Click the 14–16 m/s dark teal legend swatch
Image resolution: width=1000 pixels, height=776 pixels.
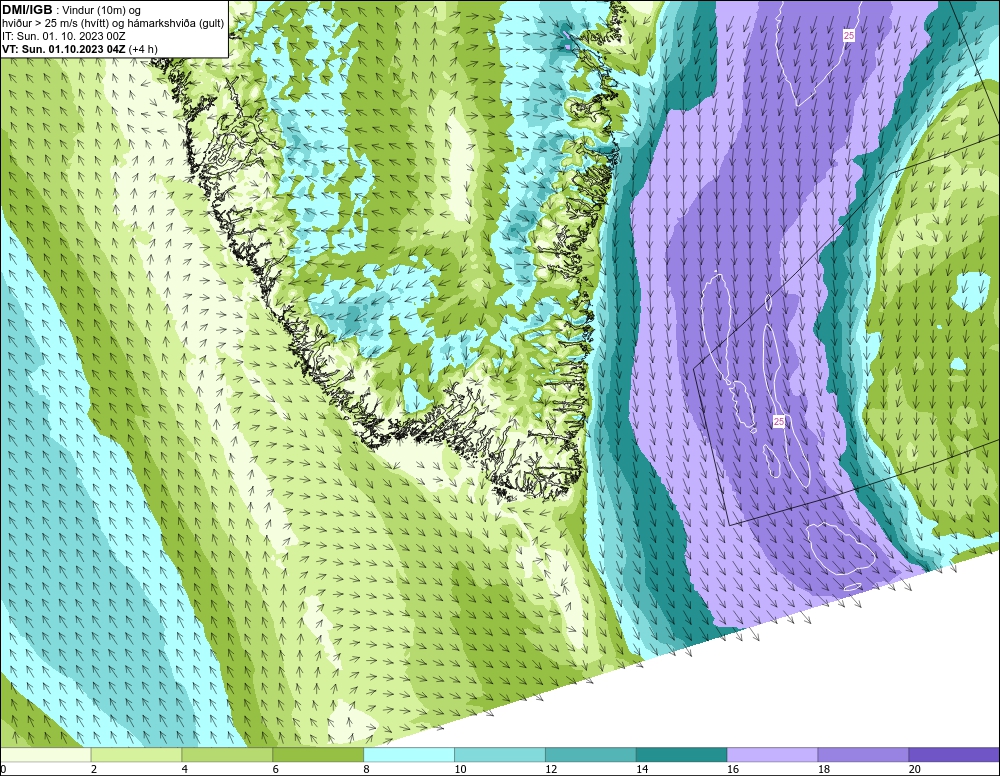[x=682, y=755]
